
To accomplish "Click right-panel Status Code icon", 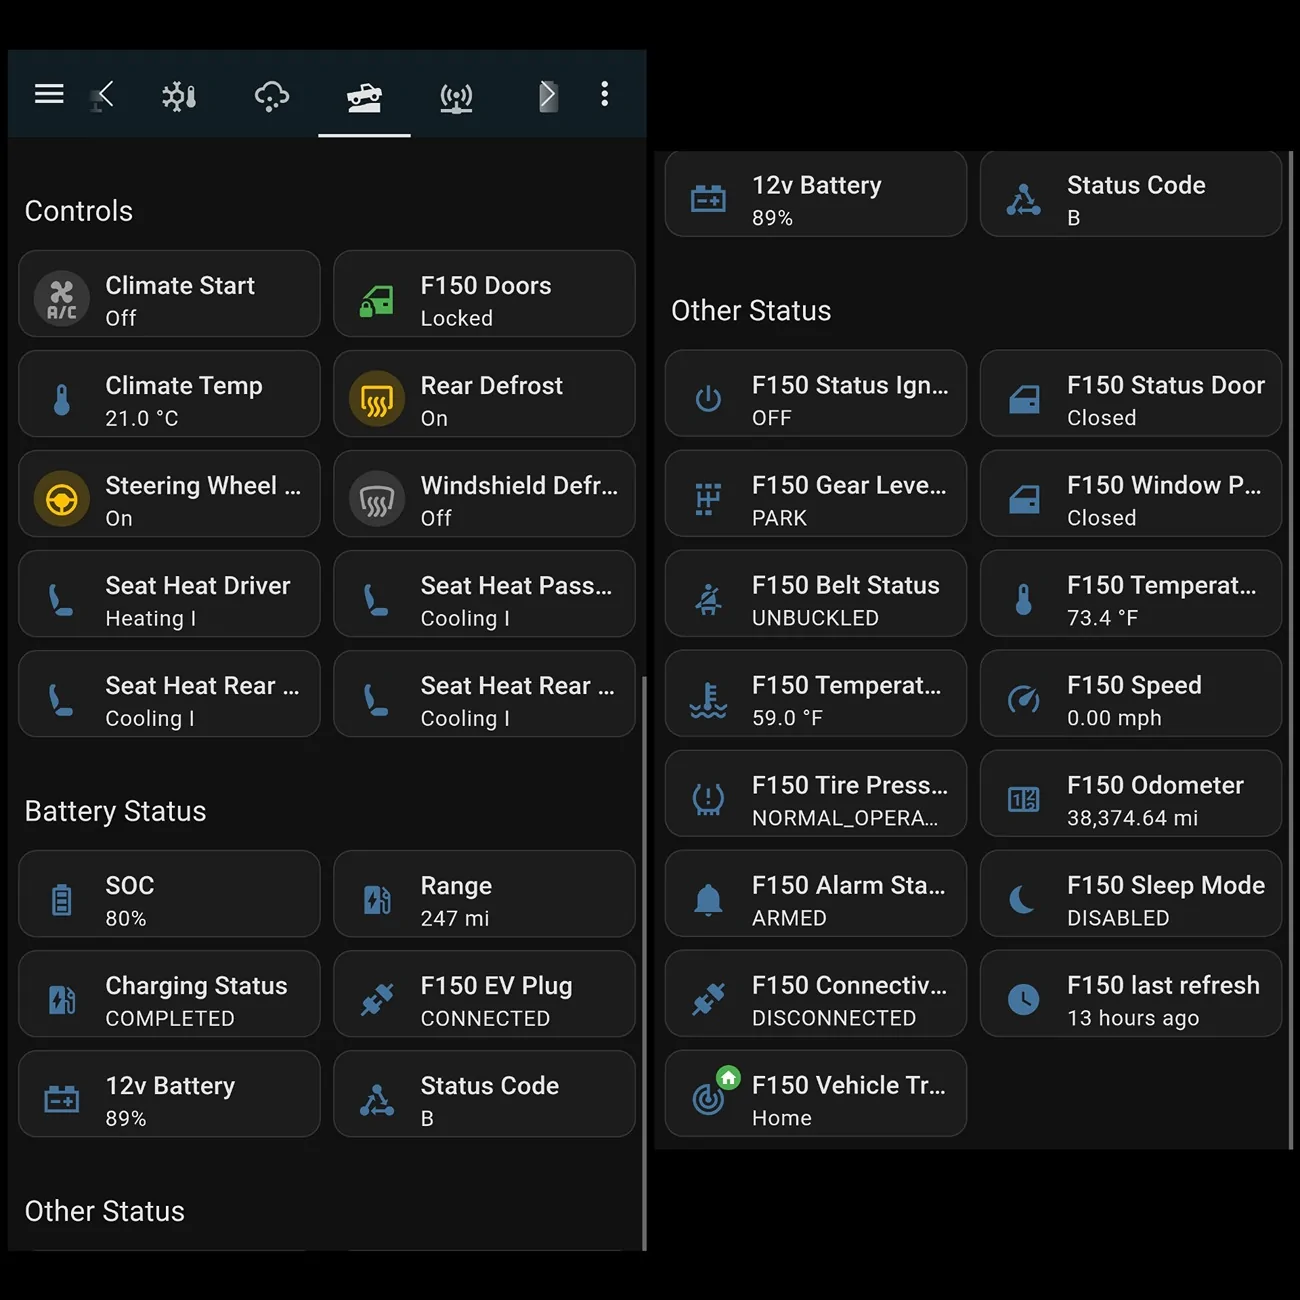I will click(1023, 200).
